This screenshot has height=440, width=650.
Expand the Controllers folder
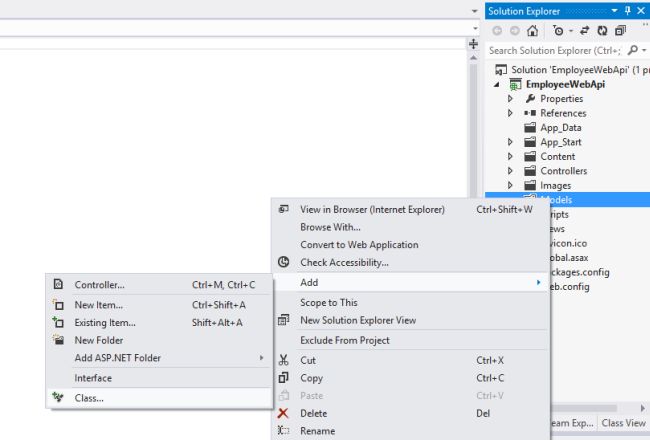pos(510,171)
